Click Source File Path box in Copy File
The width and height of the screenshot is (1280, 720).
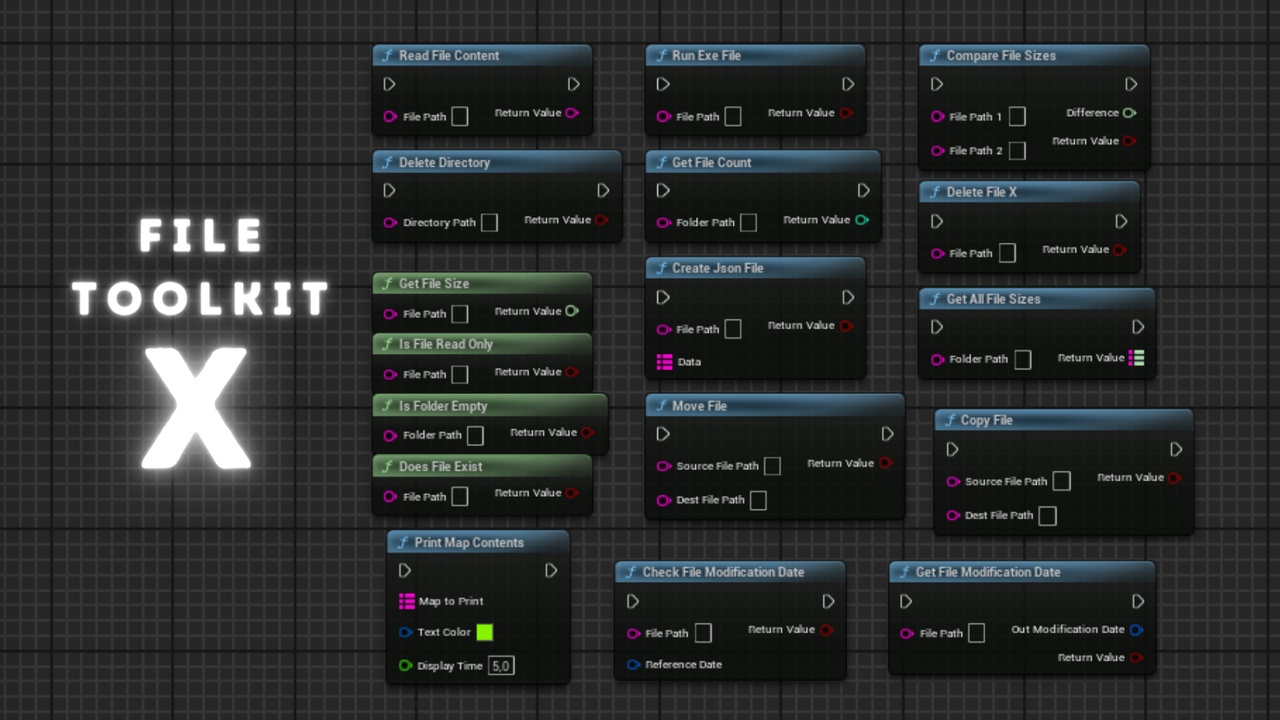pos(1062,482)
